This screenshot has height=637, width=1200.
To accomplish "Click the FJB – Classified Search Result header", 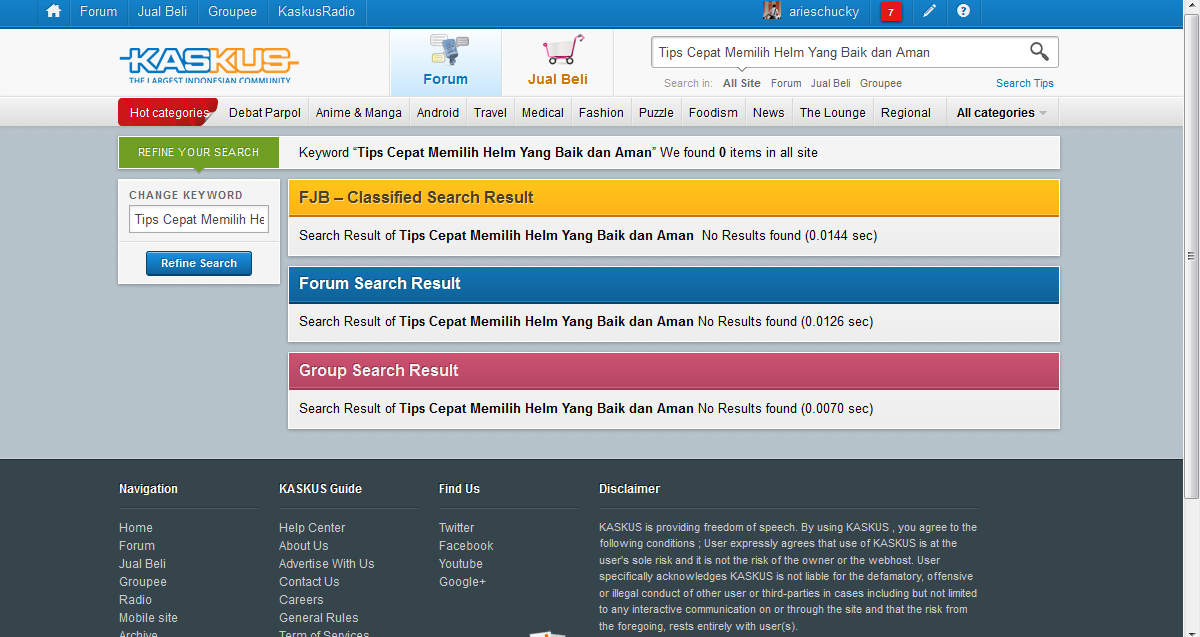I will (x=674, y=198).
